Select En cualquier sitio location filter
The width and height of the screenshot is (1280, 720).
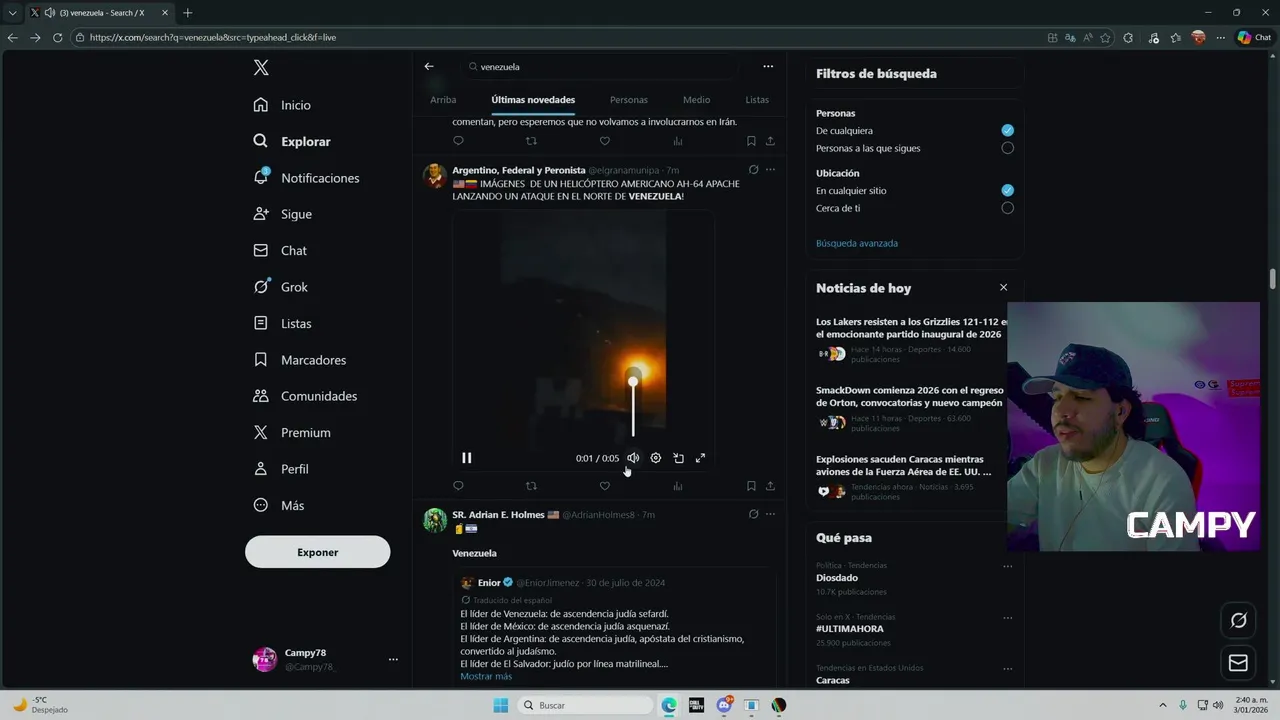[1007, 190]
